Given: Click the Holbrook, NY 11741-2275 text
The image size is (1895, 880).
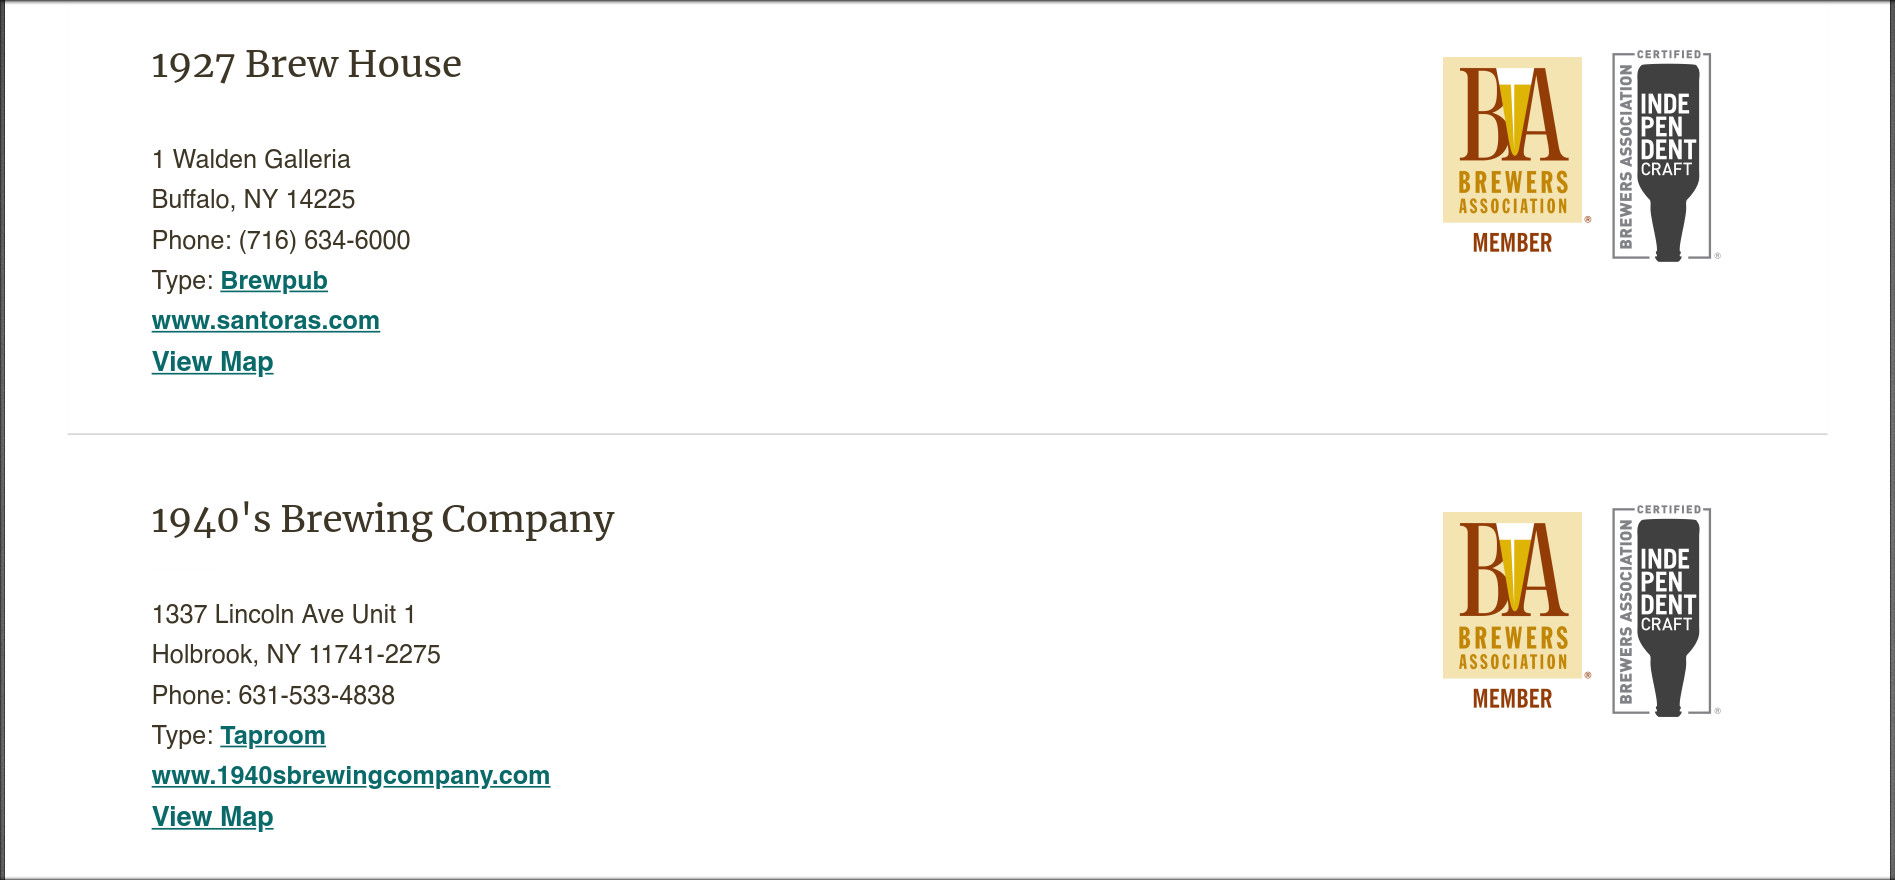Looking at the screenshot, I should [x=296, y=655].
